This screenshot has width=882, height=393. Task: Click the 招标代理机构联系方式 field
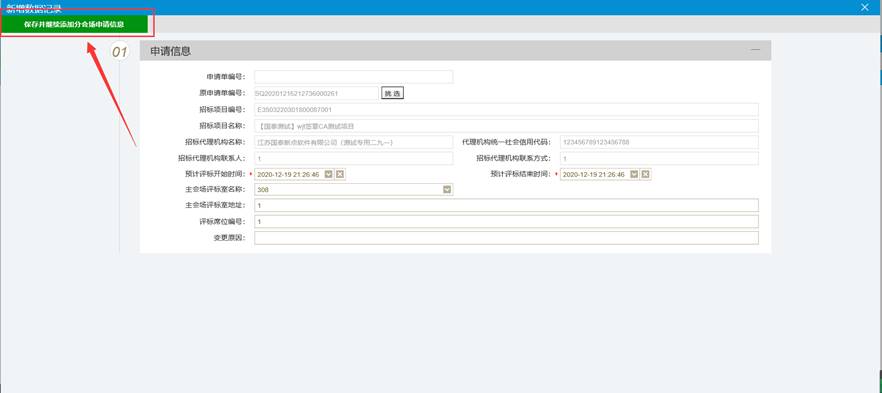[x=659, y=159]
